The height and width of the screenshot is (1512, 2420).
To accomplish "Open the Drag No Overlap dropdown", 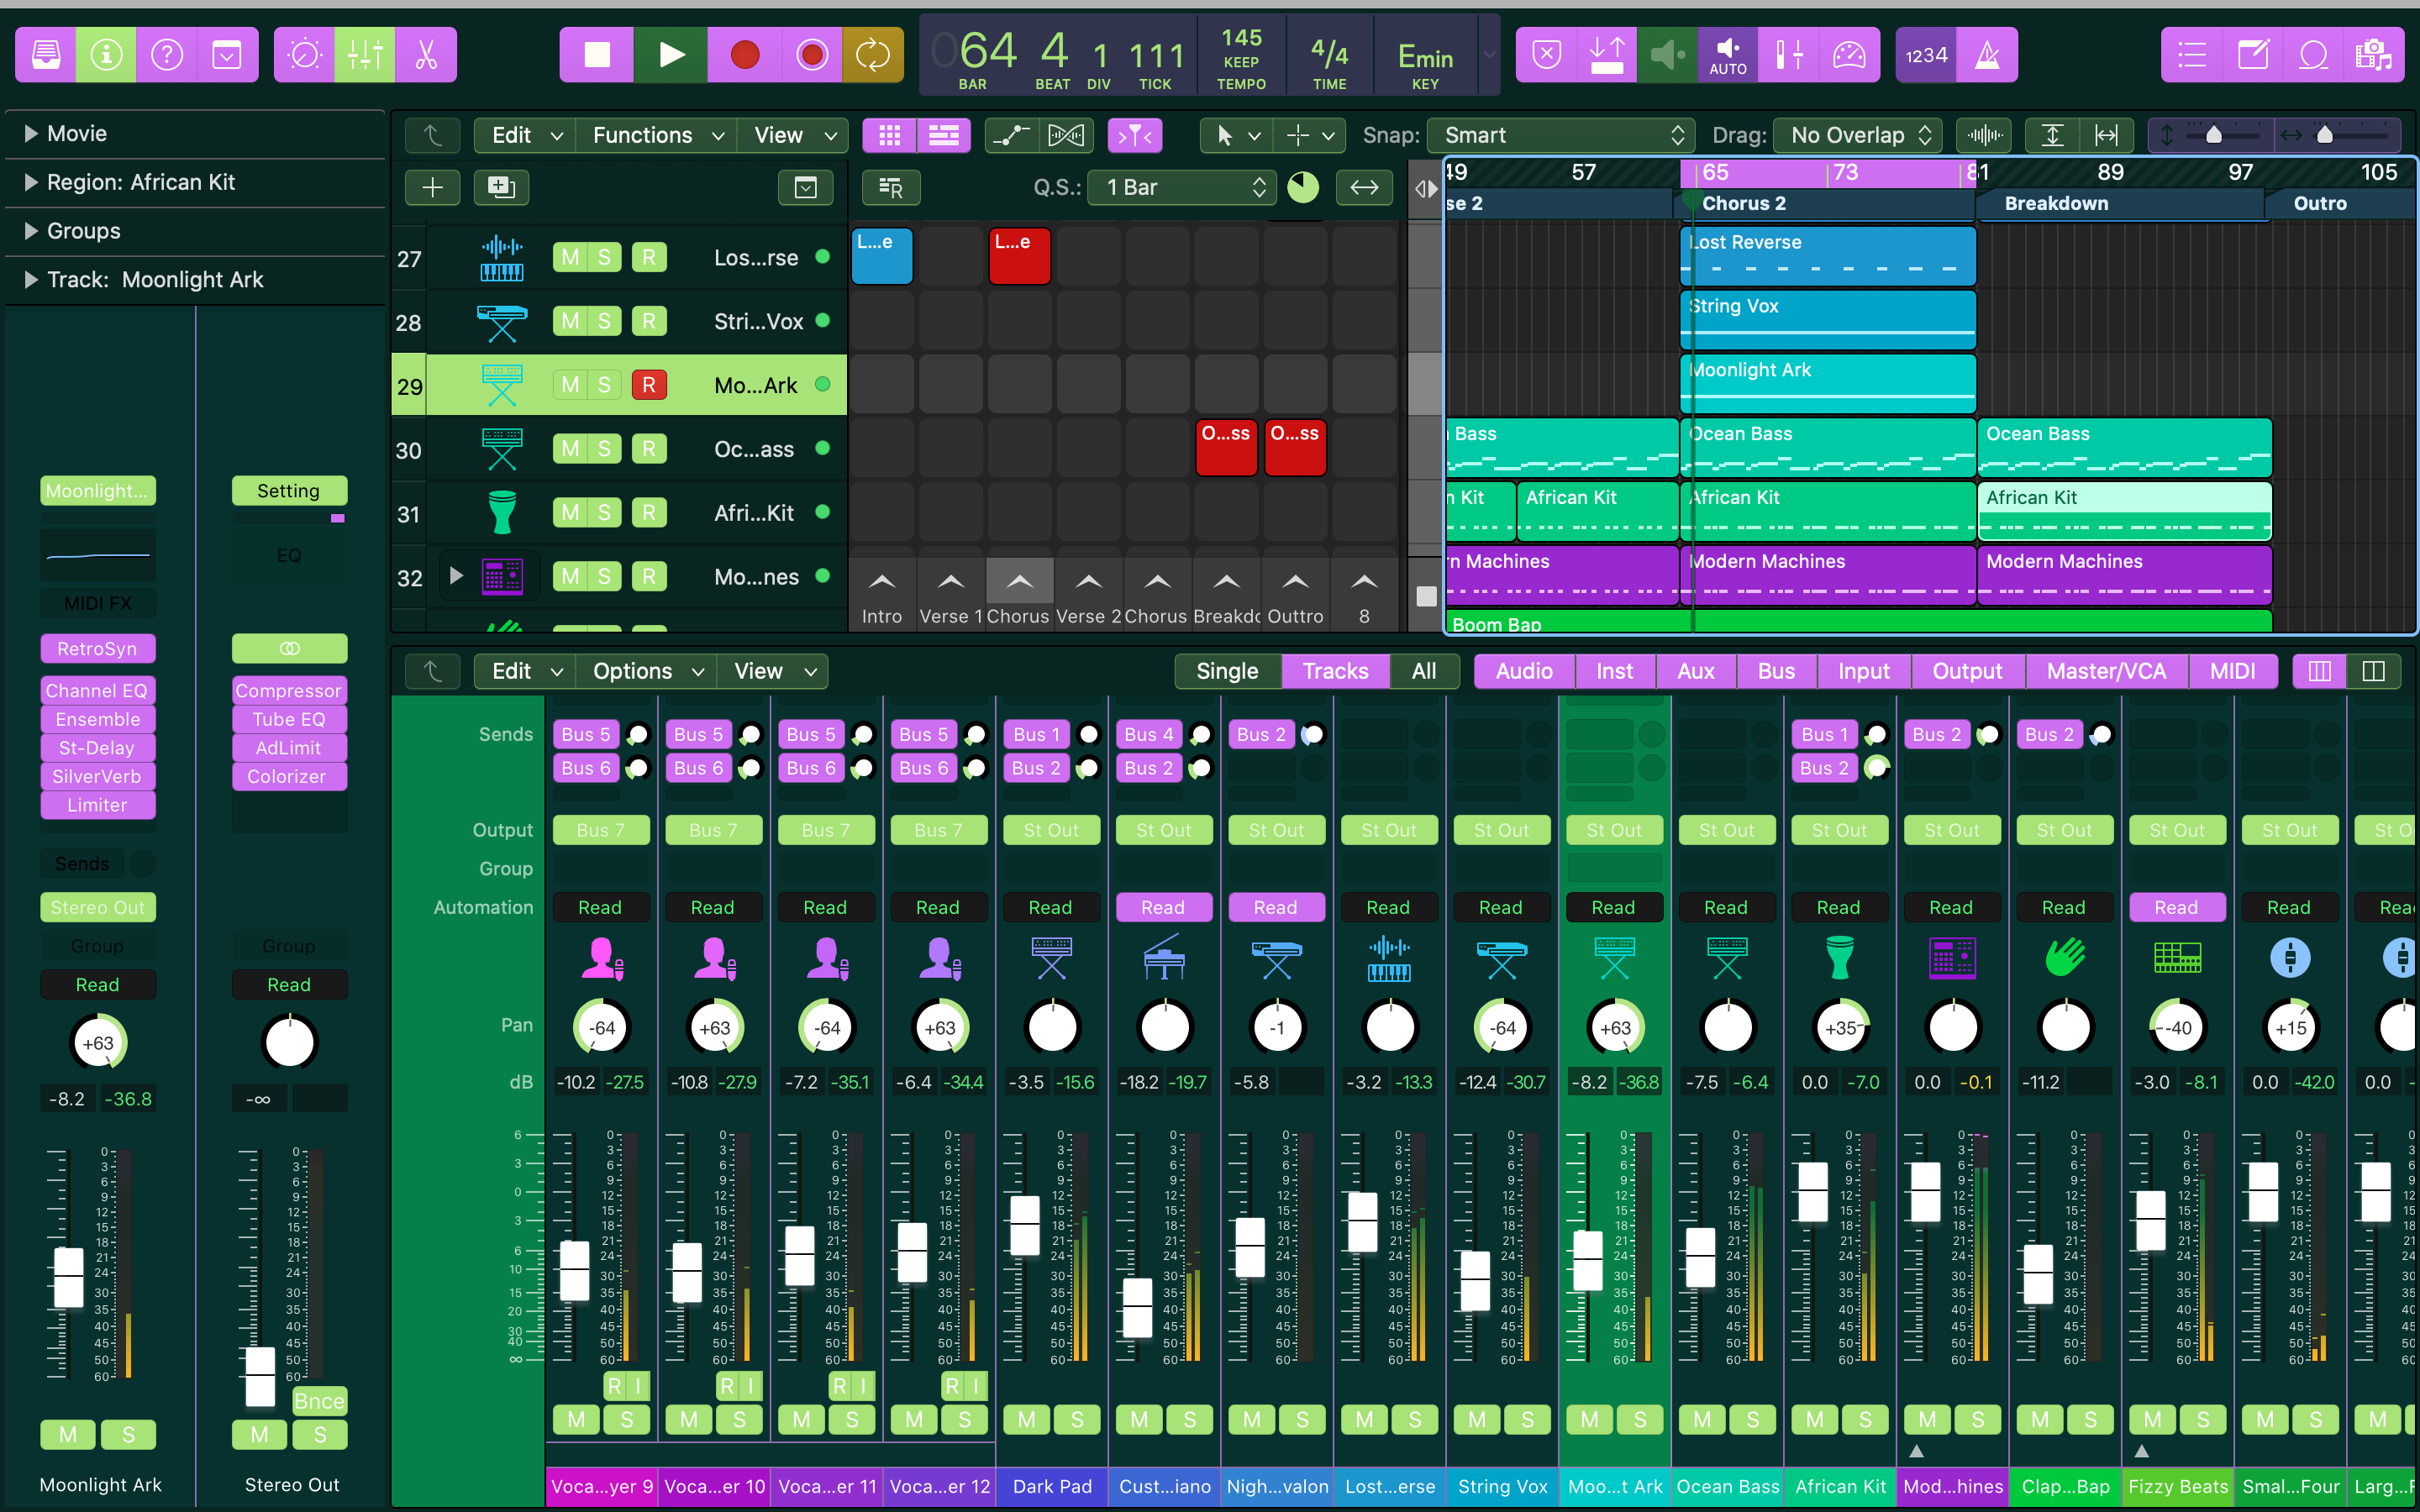I will (1858, 135).
